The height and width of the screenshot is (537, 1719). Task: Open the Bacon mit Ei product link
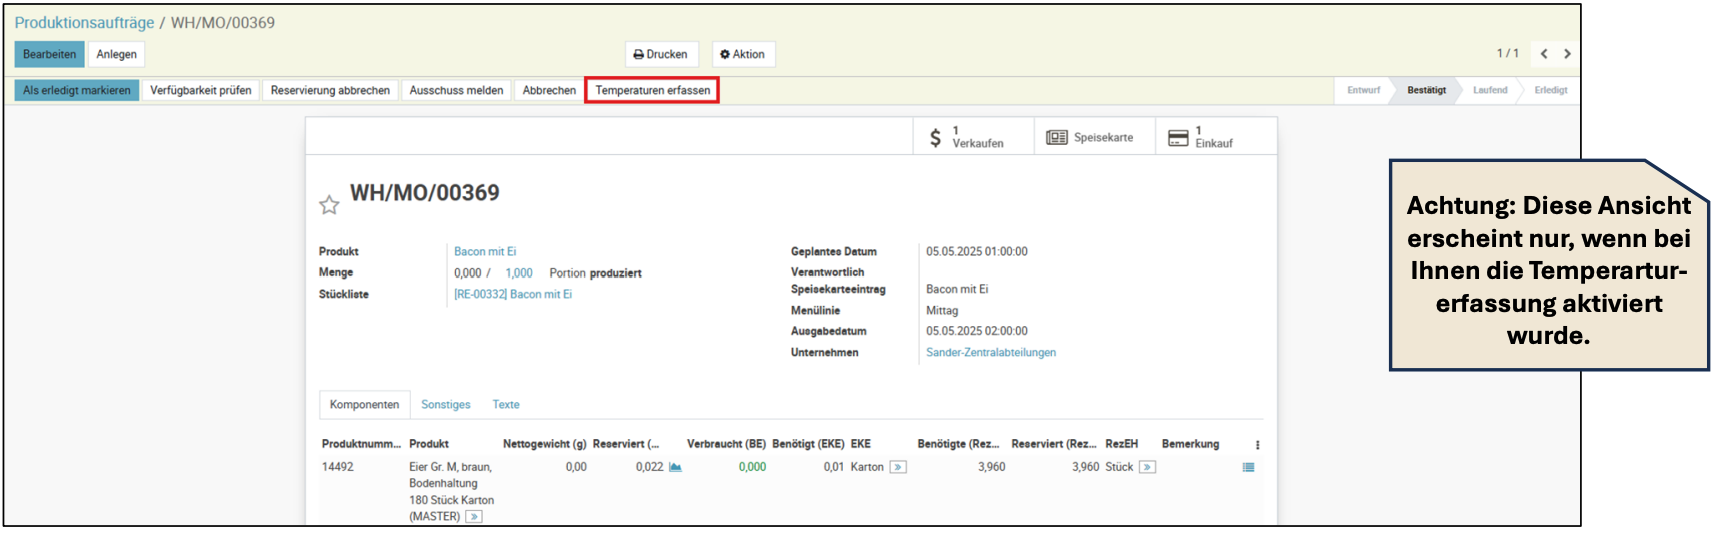[x=485, y=252]
